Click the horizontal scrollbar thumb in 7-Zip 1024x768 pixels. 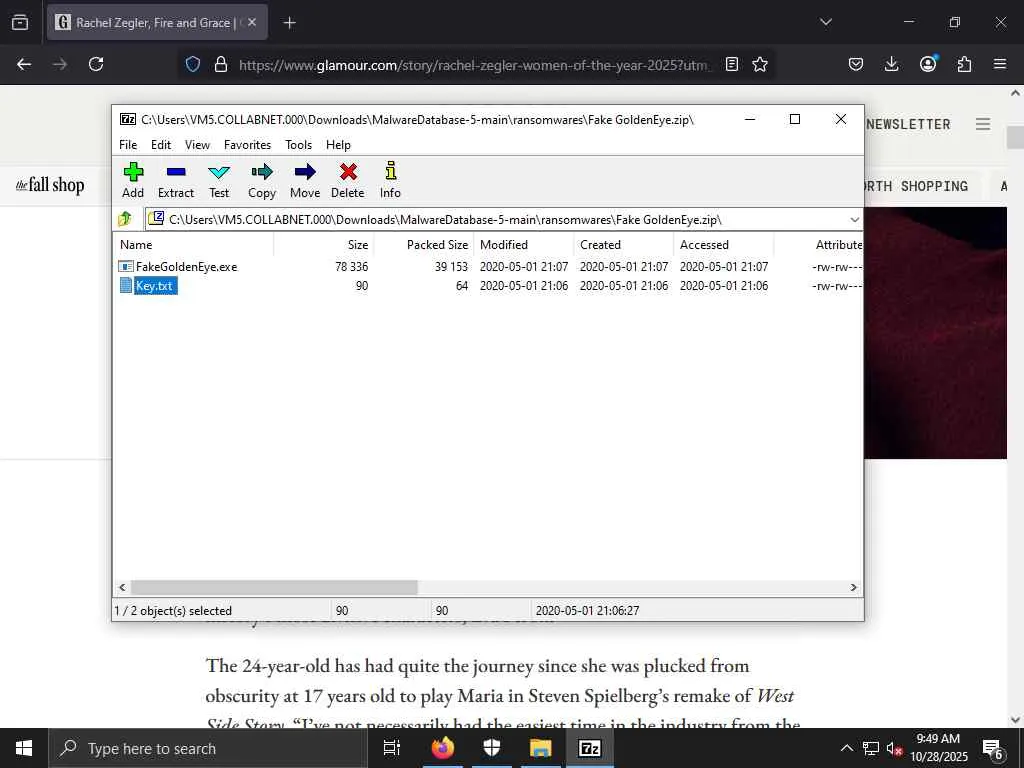pyautogui.click(x=274, y=588)
